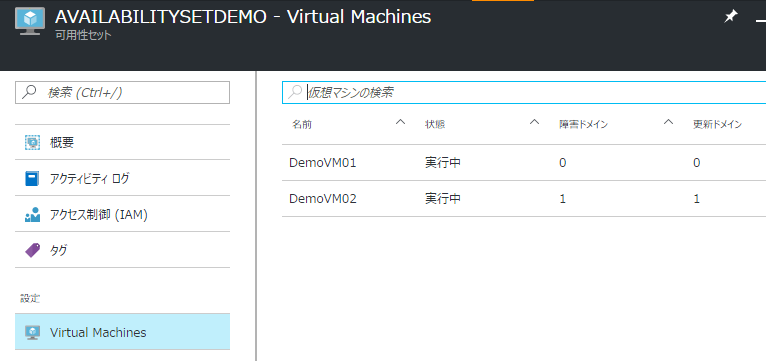Open アクティビティ ログ menu item

[x=122, y=178]
